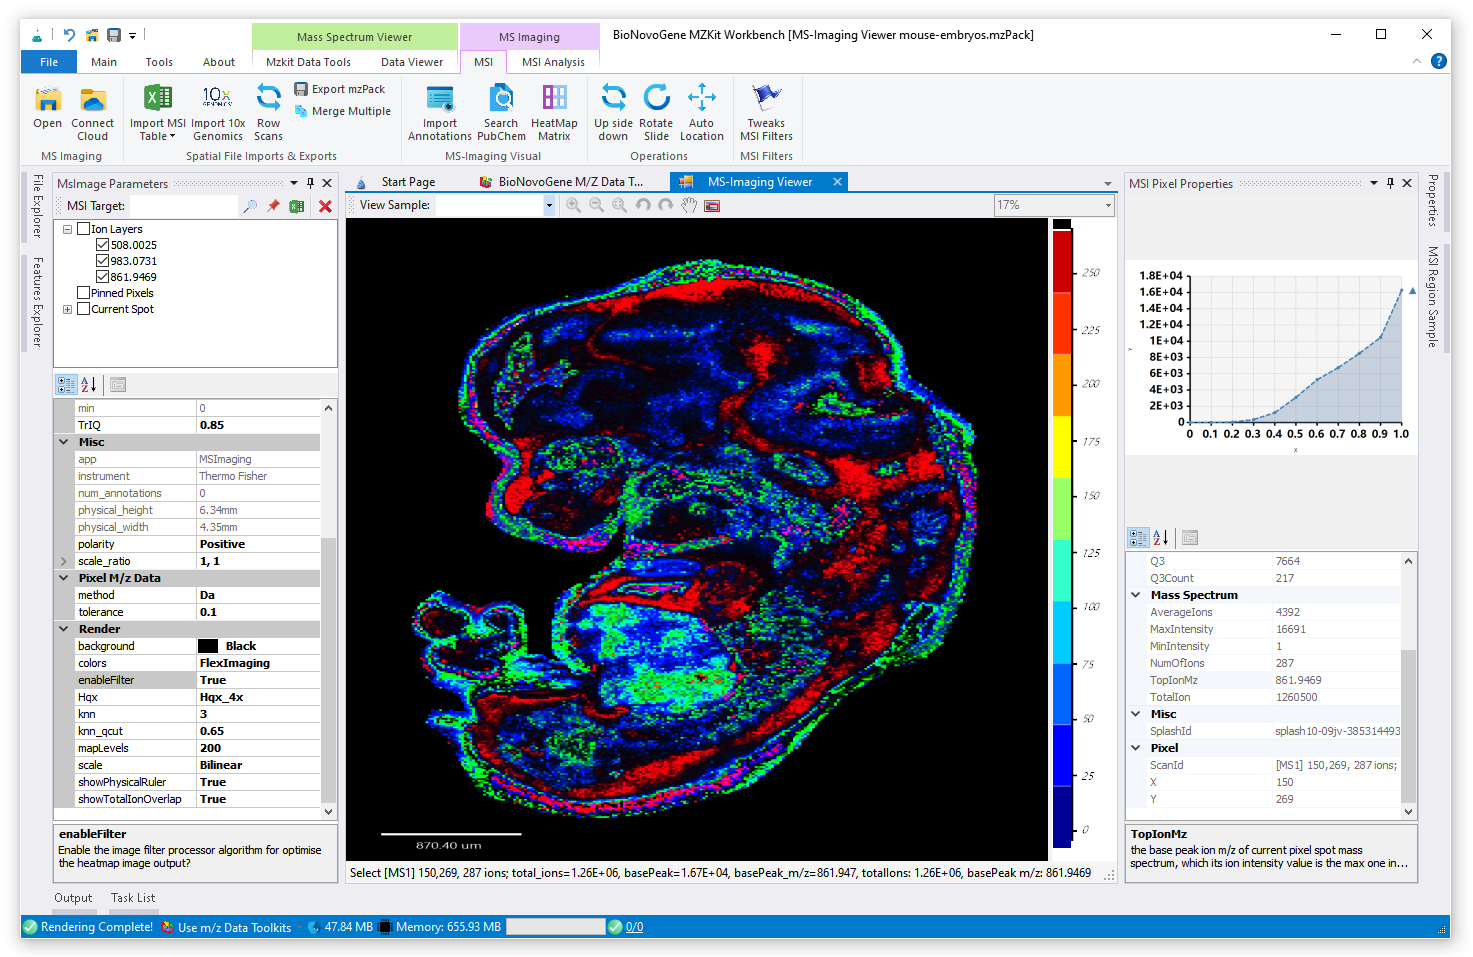Image resolution: width=1473 pixels, height=957 pixels.
Task: Click the HeatMap Matrix icon
Action: (x=554, y=98)
